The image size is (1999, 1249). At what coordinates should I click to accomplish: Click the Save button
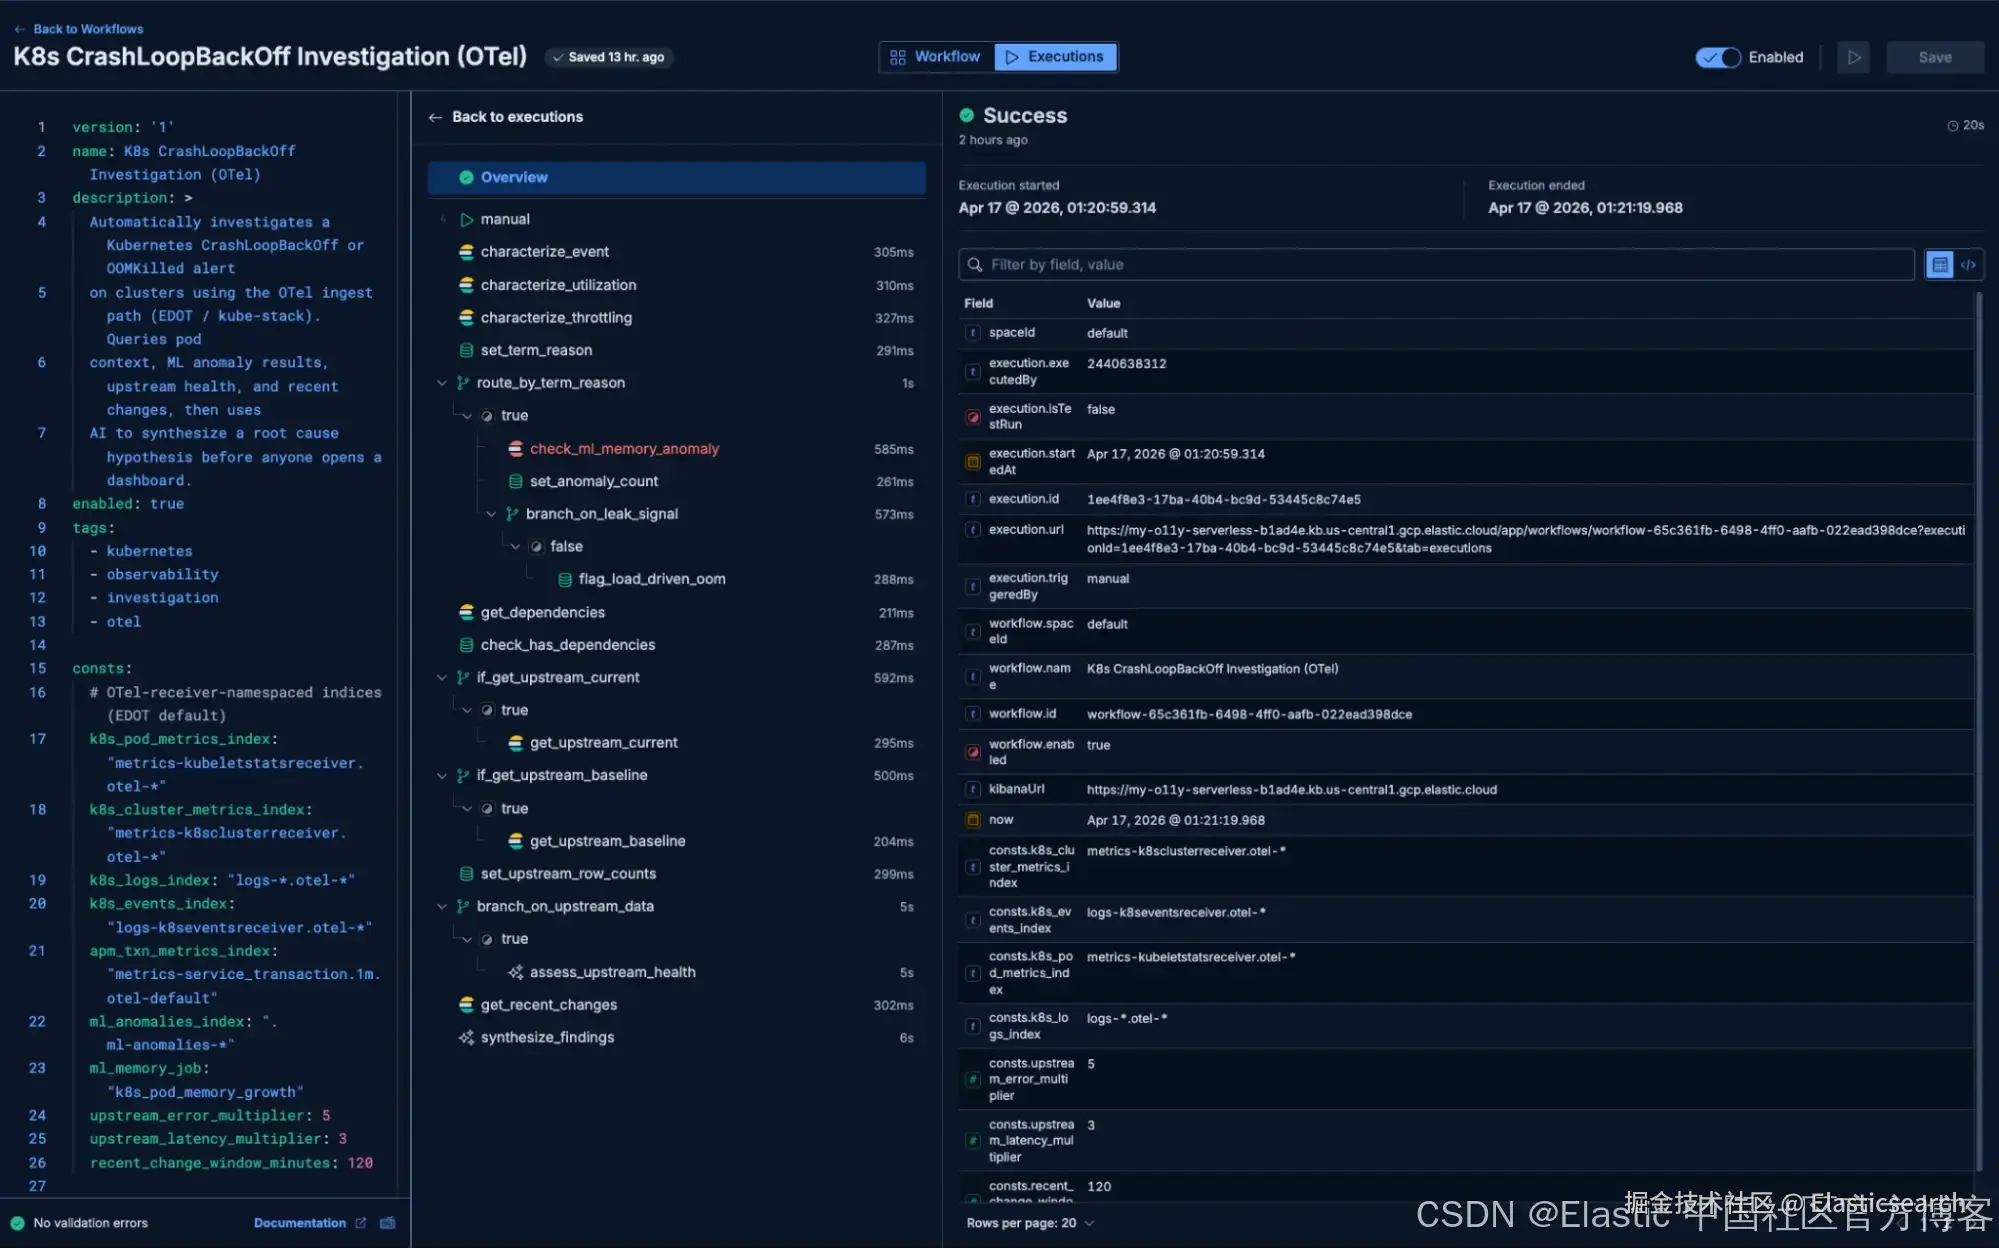[x=1934, y=57]
